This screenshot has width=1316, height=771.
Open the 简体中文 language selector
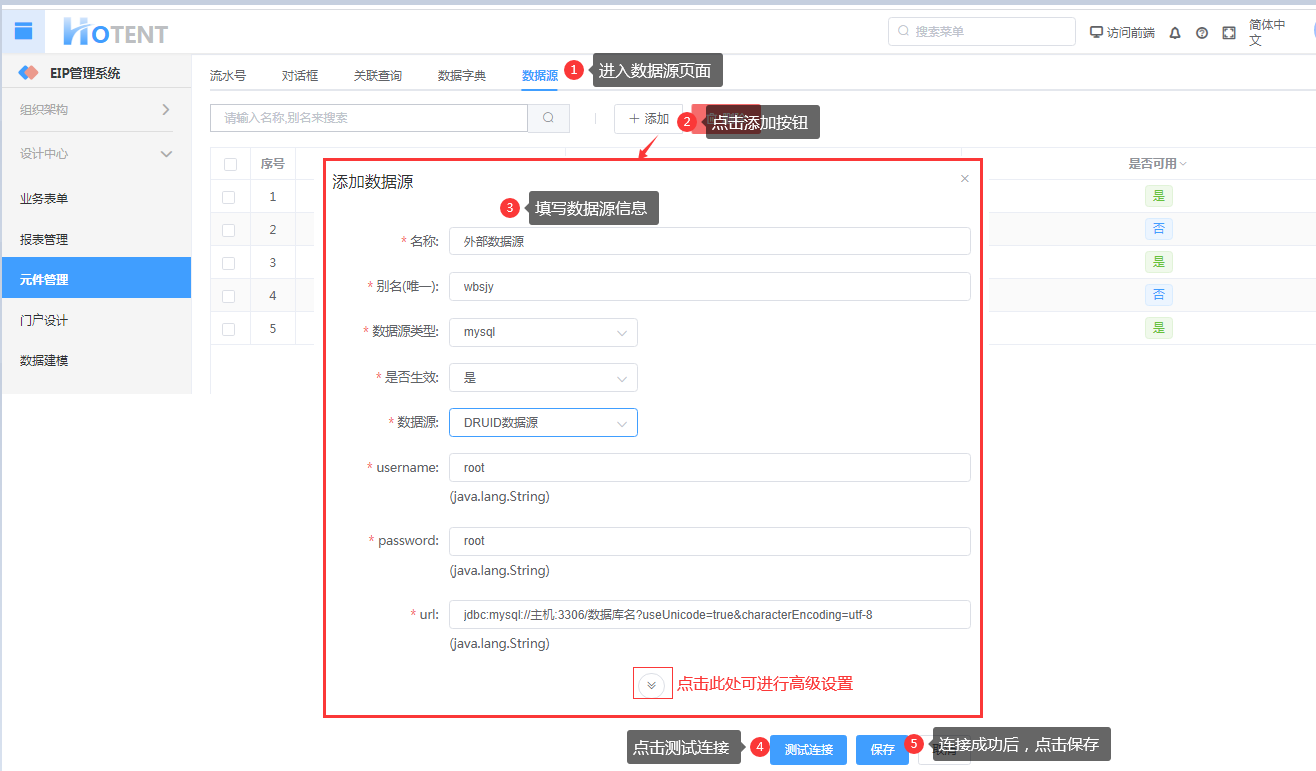pyautogui.click(x=1269, y=32)
